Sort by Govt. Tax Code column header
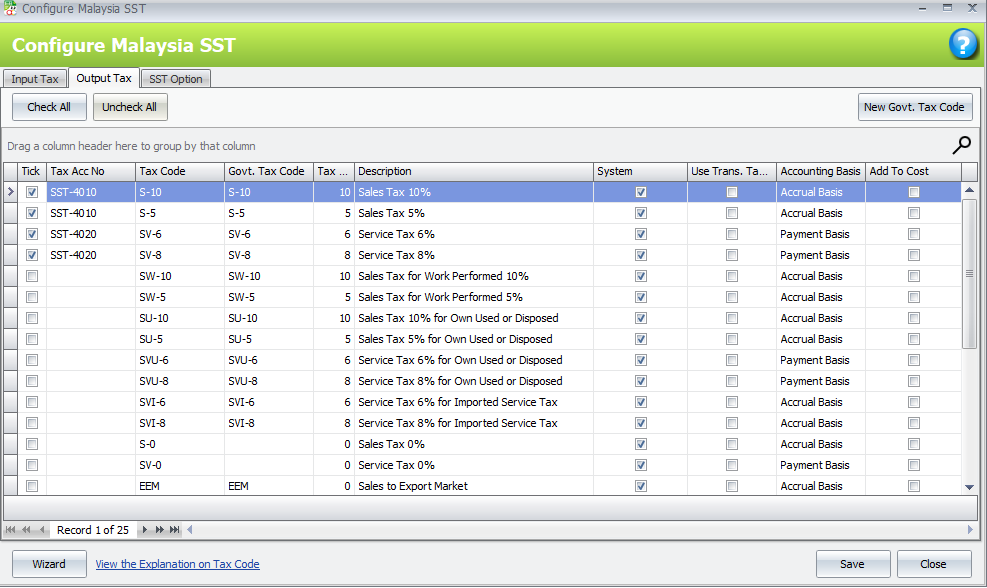This screenshot has width=987, height=588. [269, 171]
